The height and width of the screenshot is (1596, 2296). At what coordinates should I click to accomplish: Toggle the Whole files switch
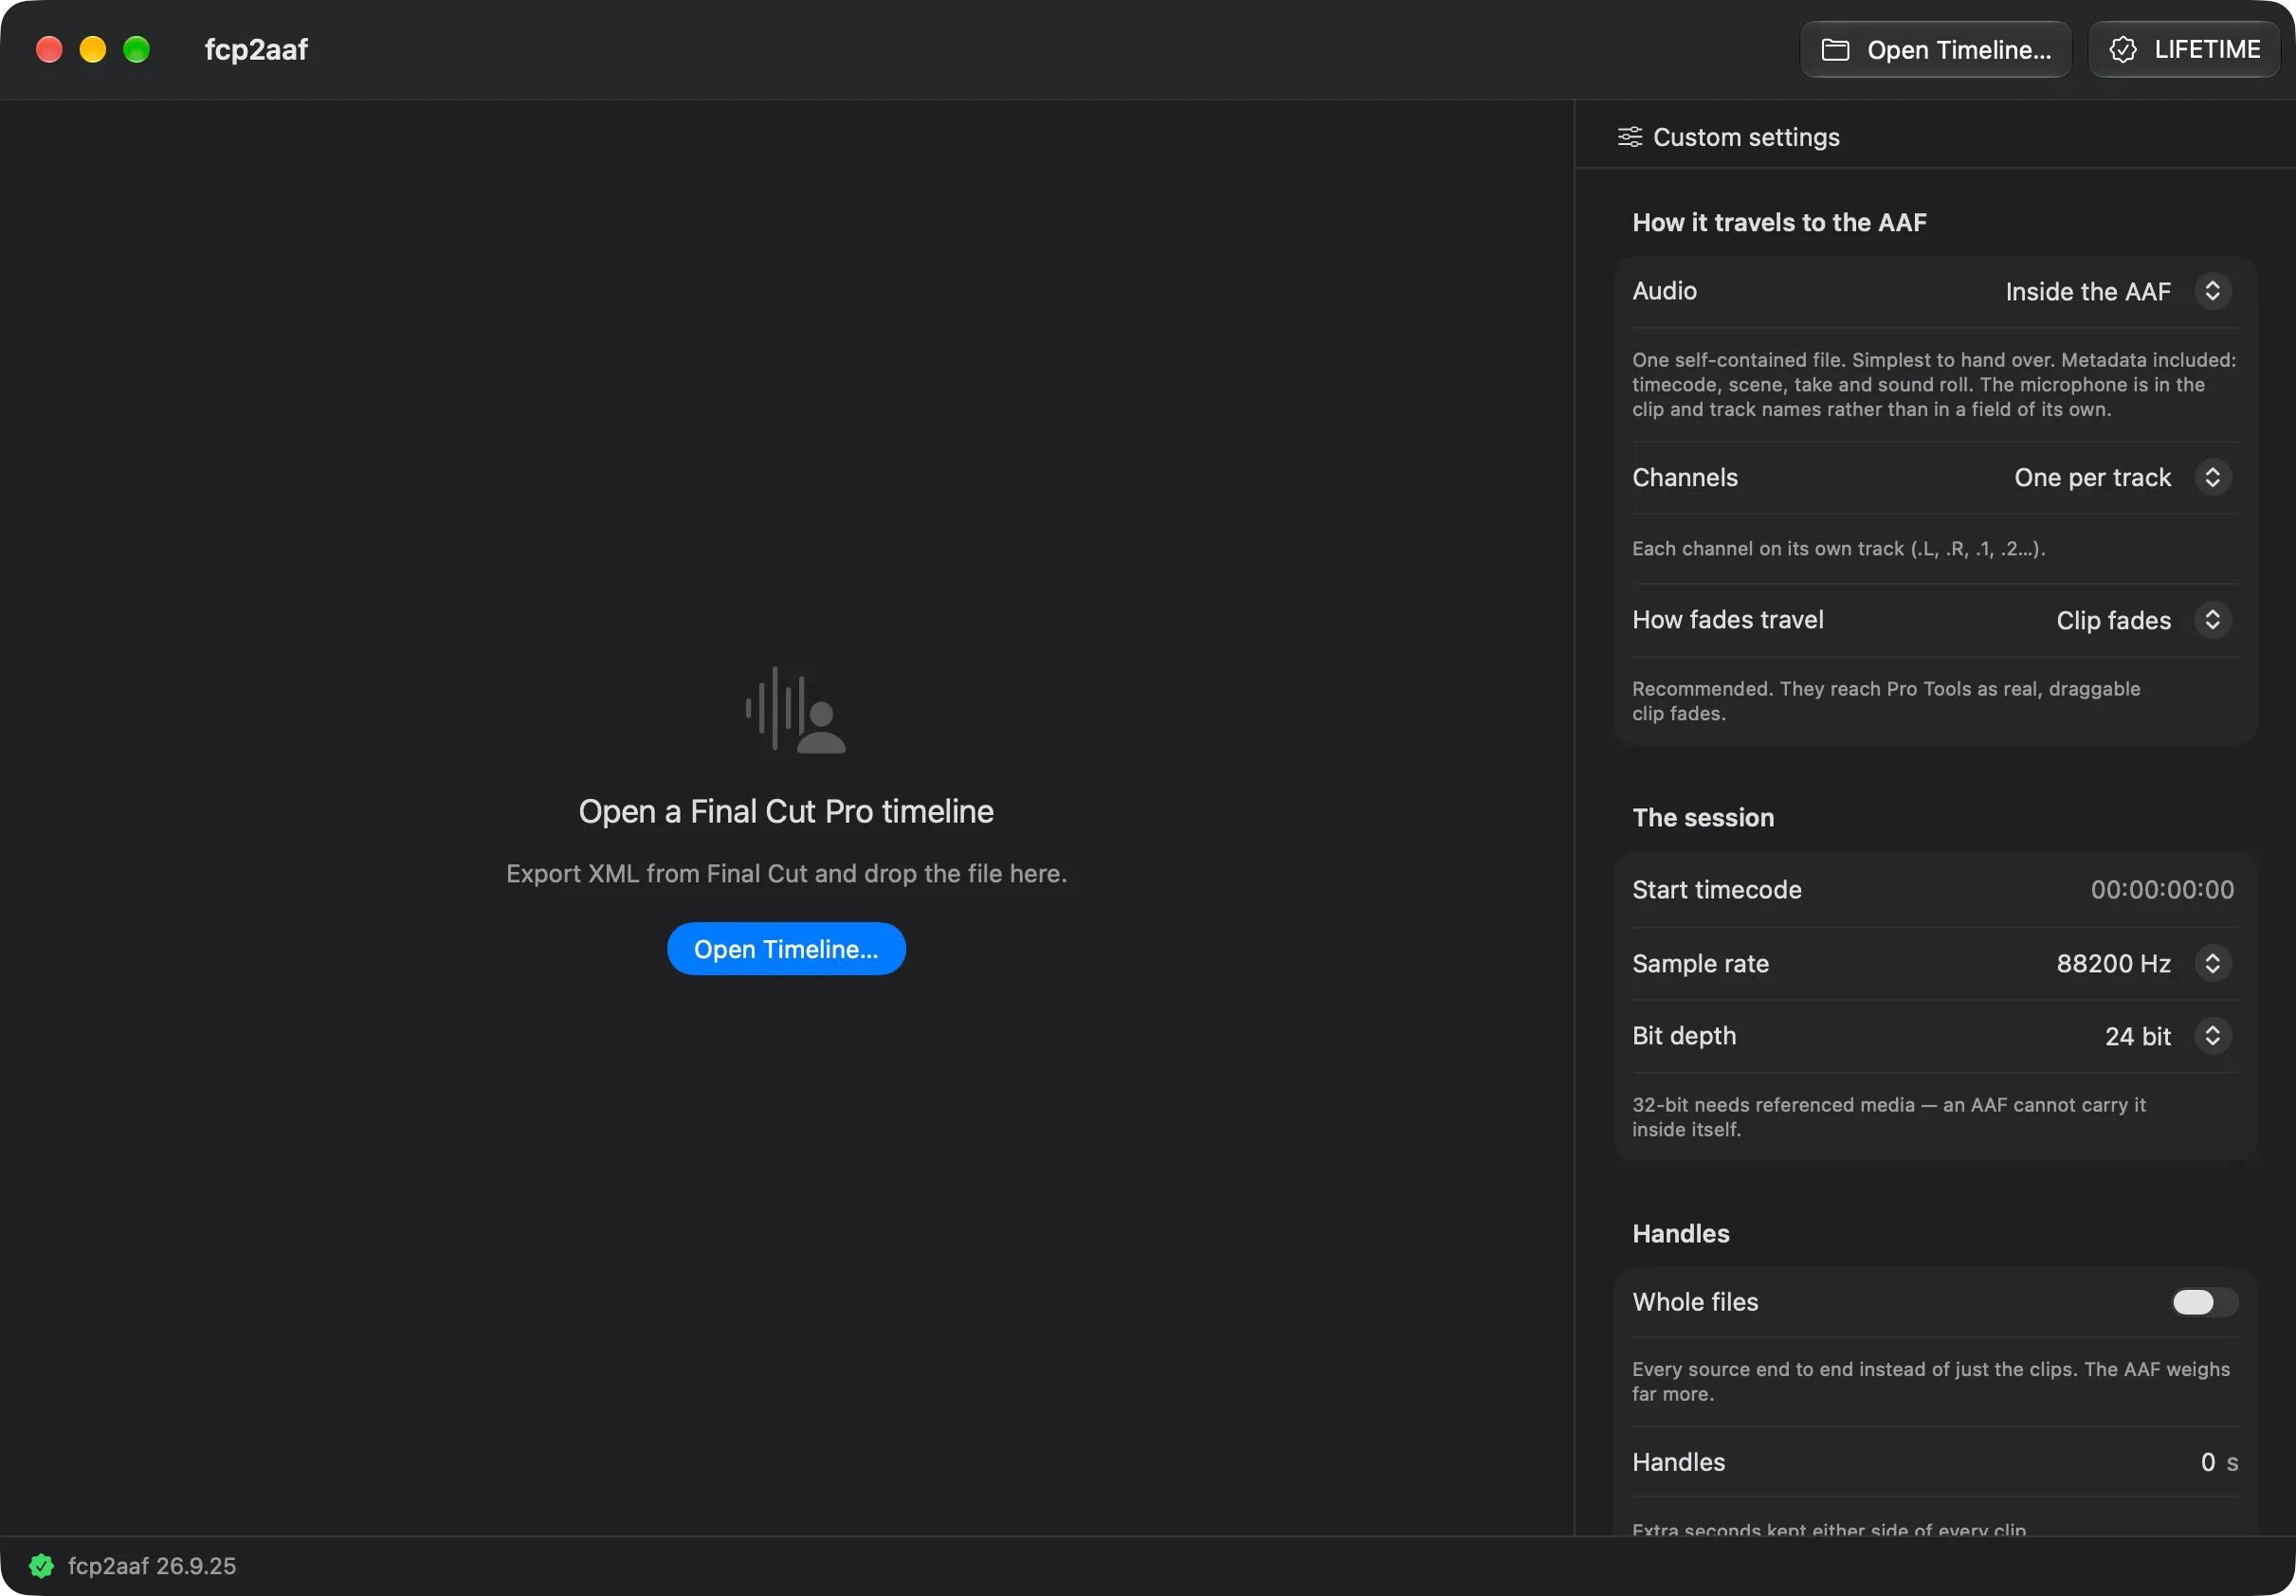pyautogui.click(x=2204, y=1302)
